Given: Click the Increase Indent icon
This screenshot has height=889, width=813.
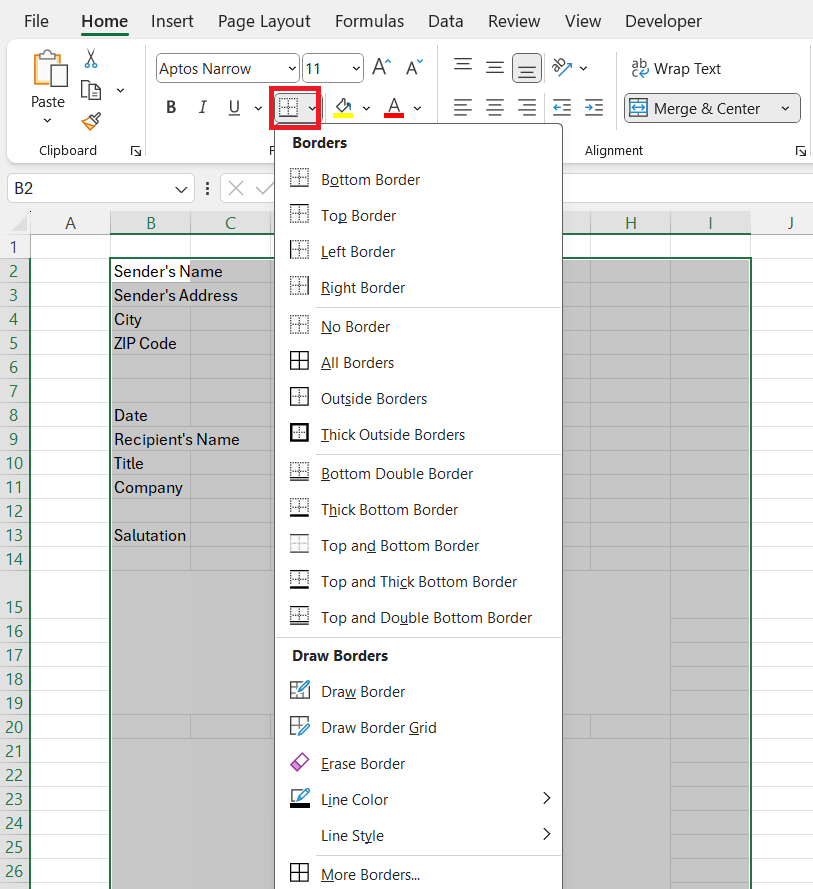Looking at the screenshot, I should pos(594,107).
